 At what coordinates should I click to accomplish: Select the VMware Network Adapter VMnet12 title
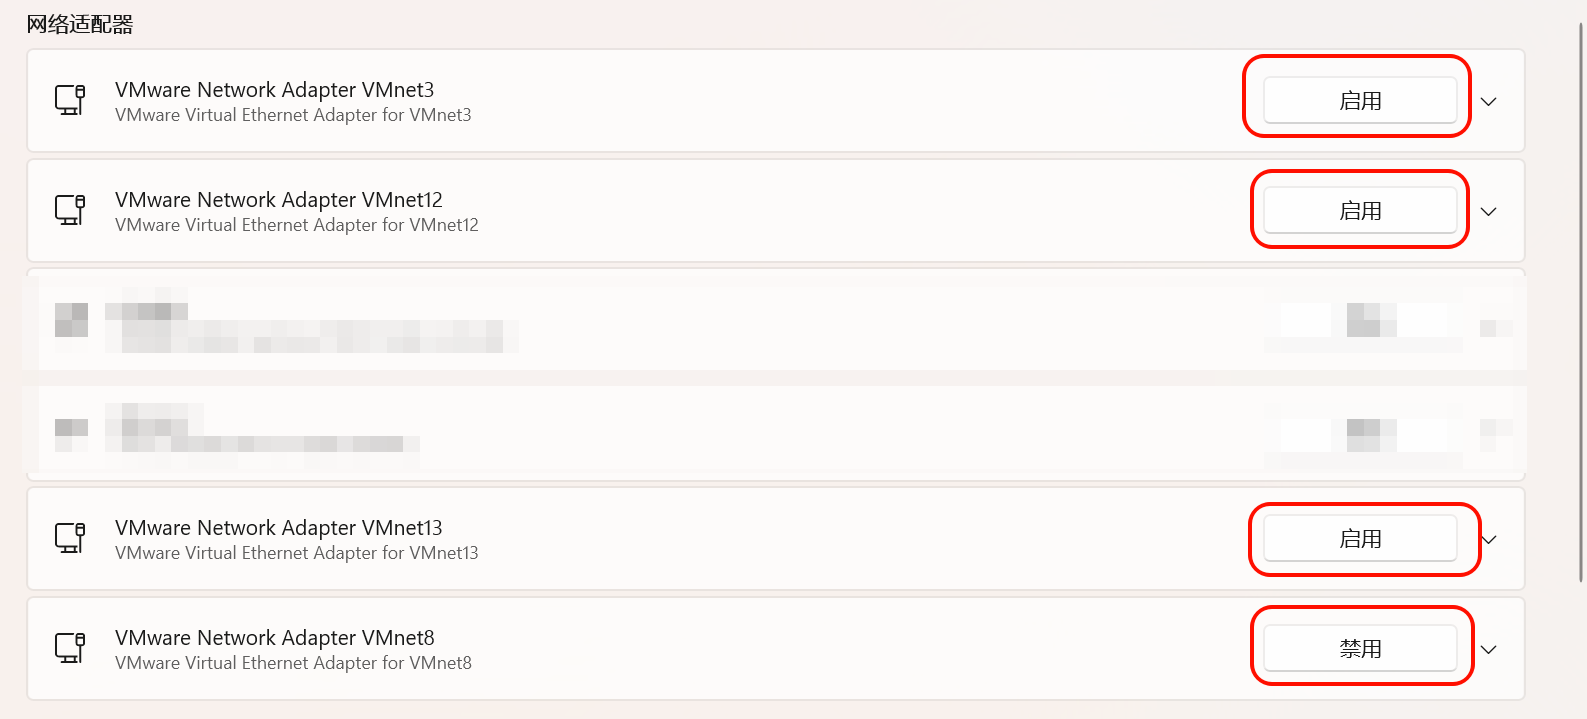(278, 199)
